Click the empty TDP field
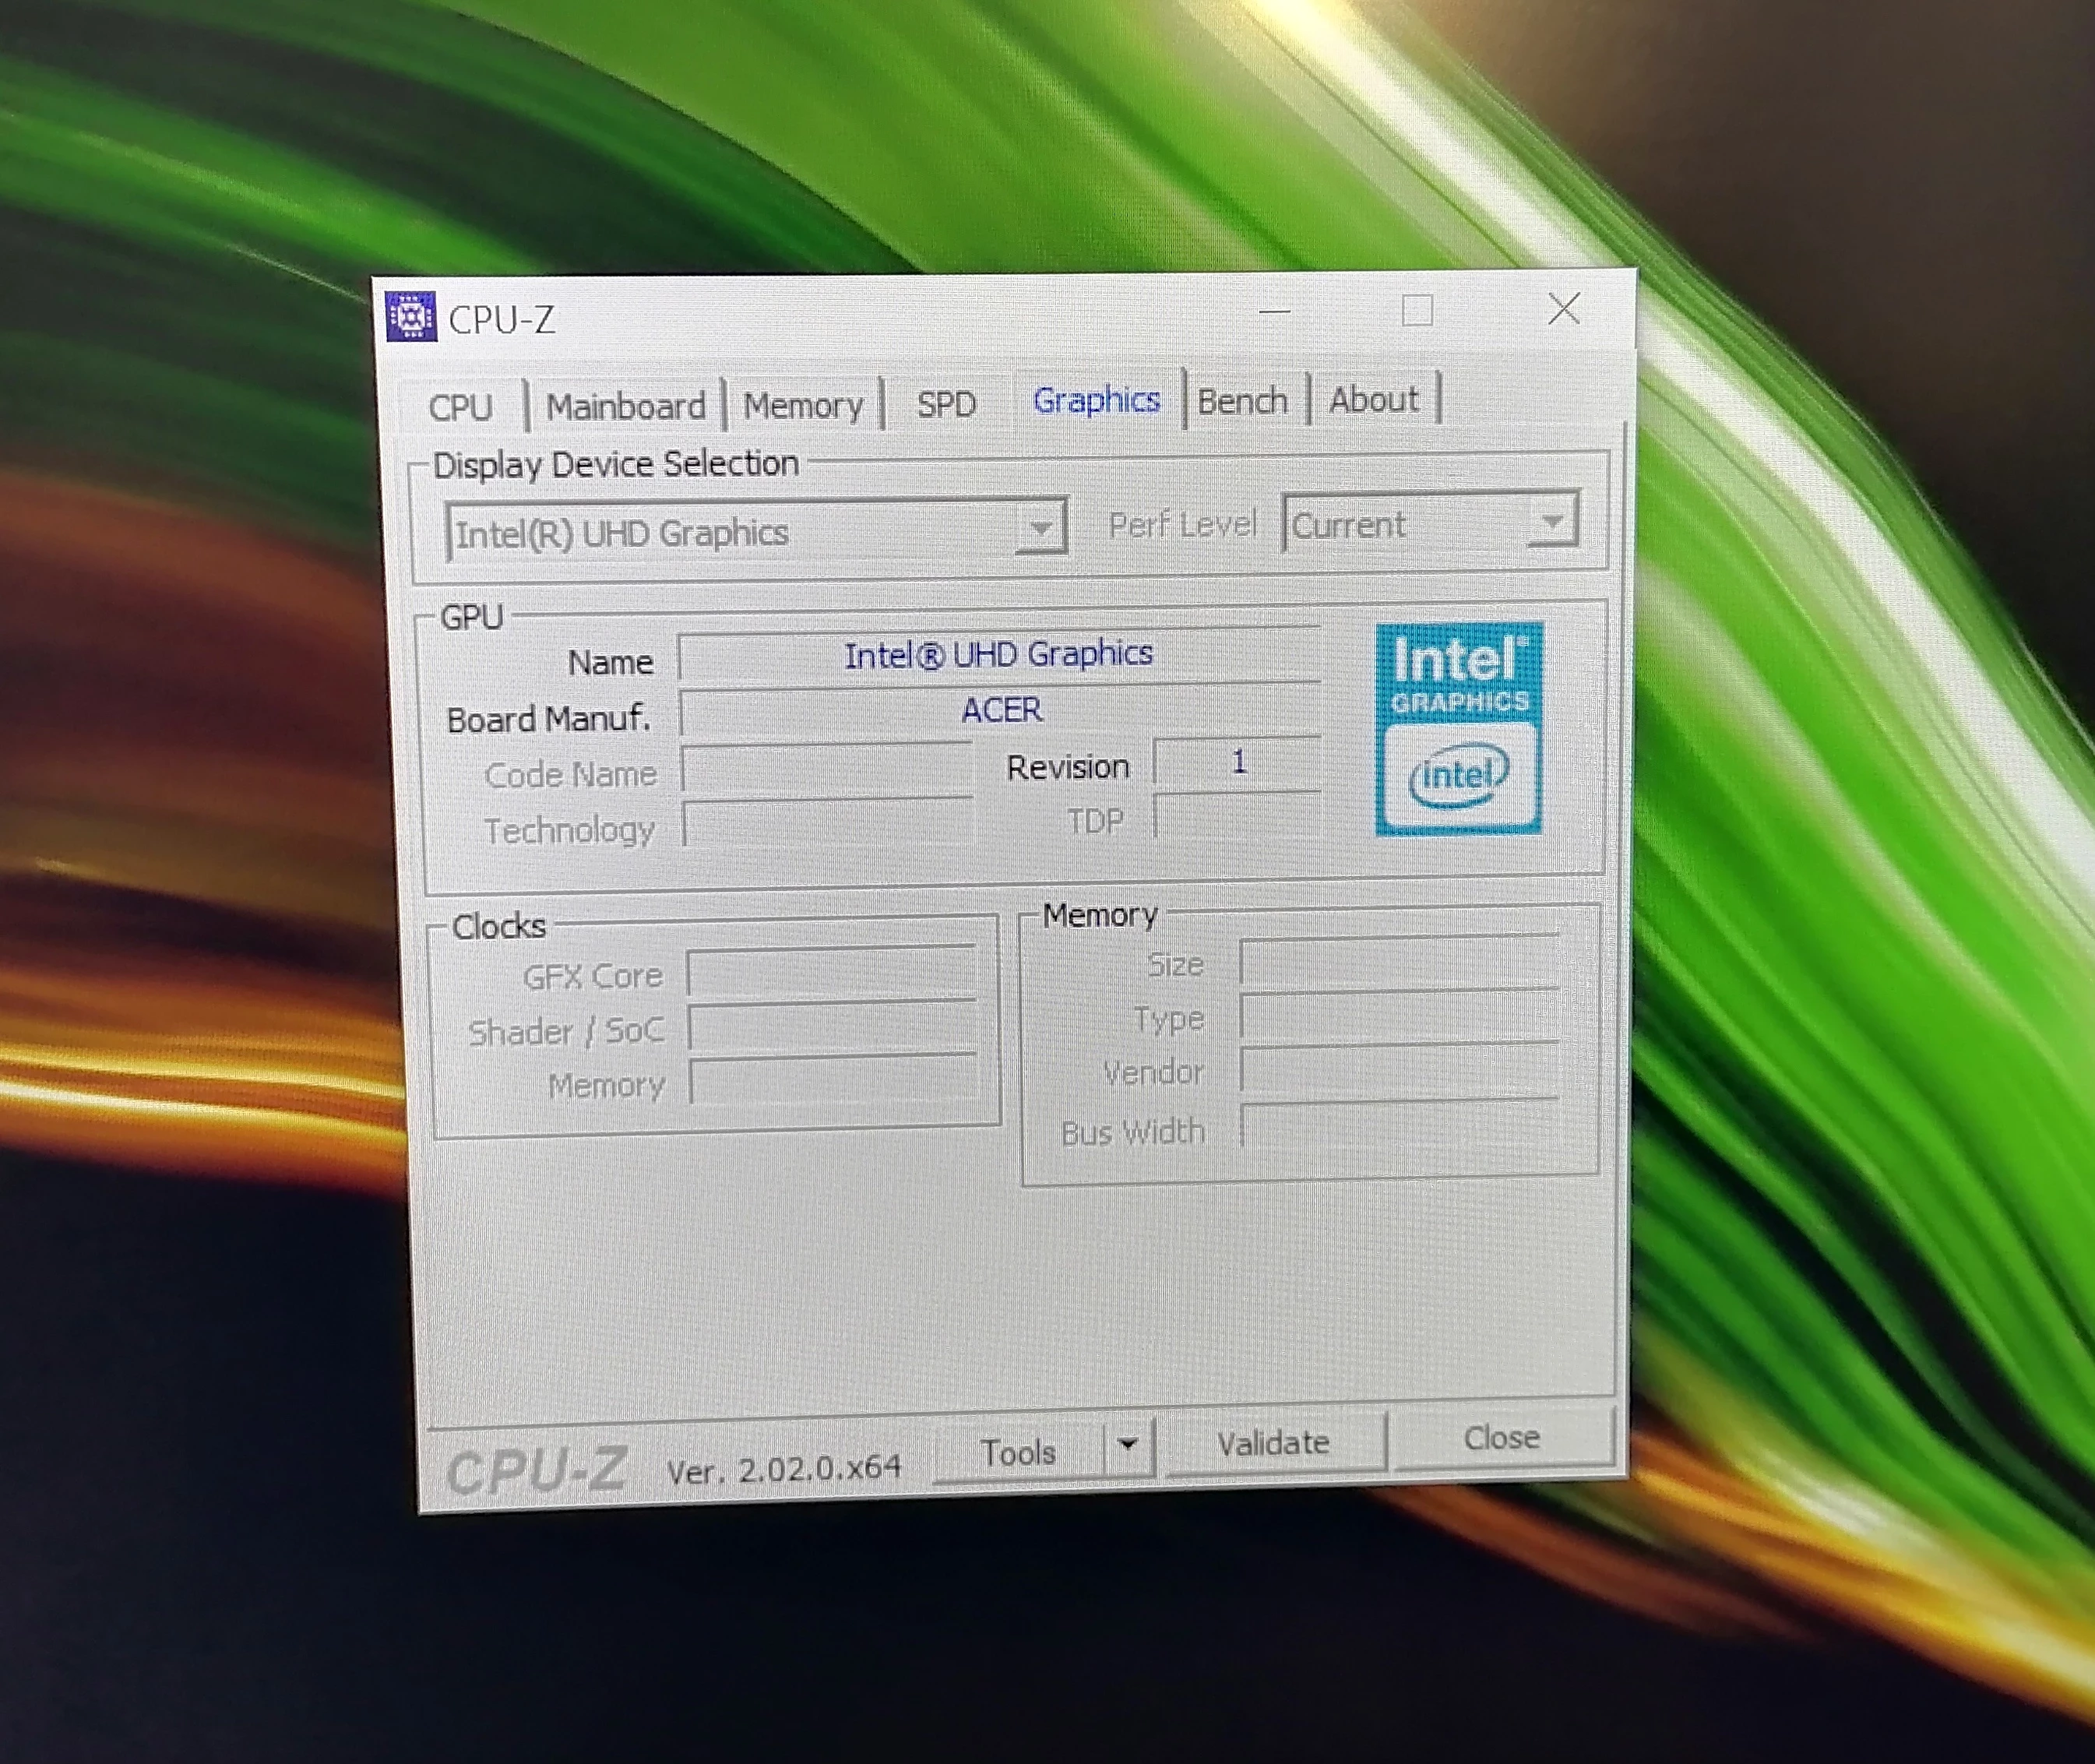The height and width of the screenshot is (1764, 2095). (1238, 816)
